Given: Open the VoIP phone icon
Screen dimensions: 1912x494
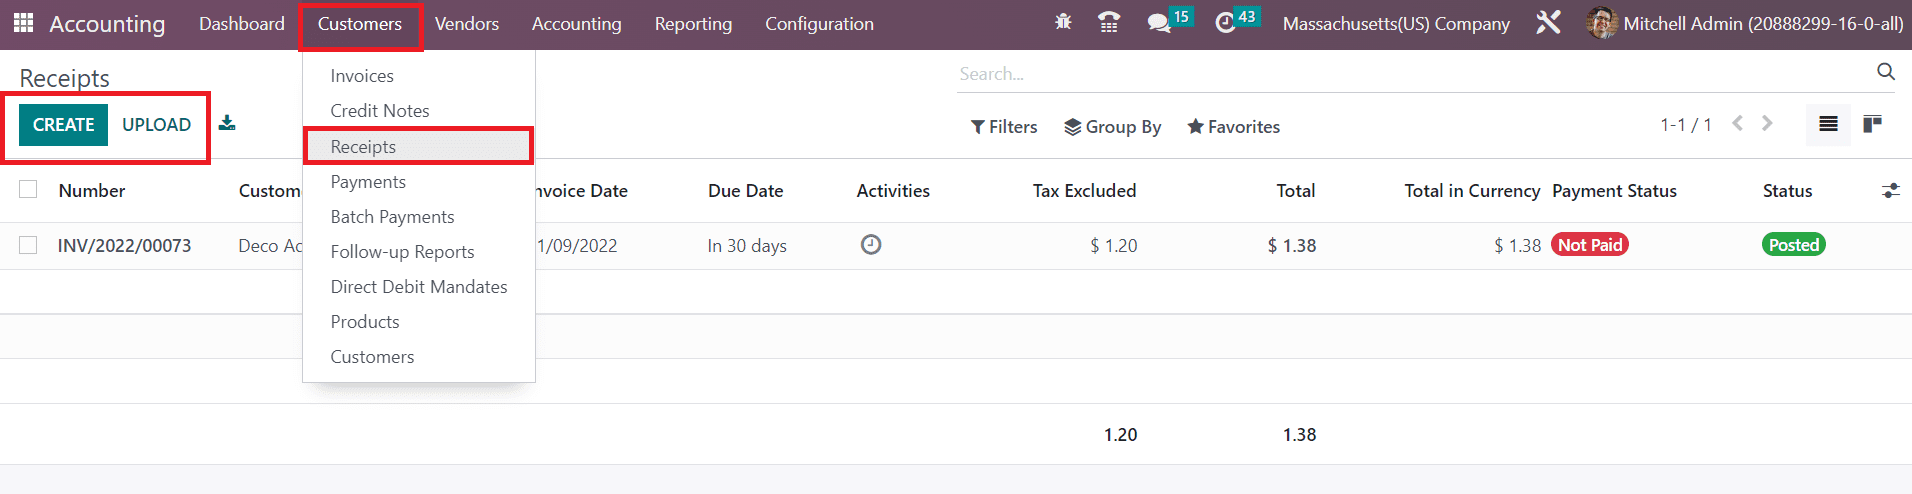Looking at the screenshot, I should (1109, 23).
